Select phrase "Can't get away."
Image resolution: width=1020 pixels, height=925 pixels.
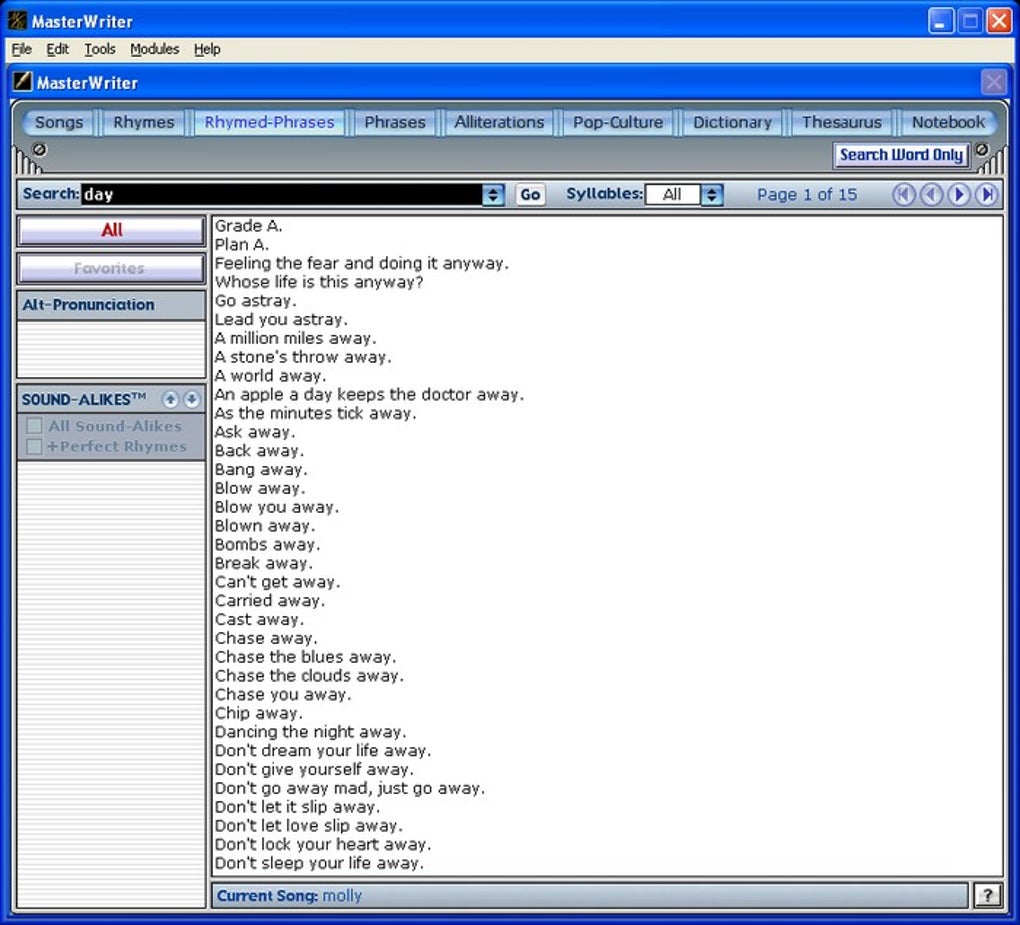tap(277, 582)
